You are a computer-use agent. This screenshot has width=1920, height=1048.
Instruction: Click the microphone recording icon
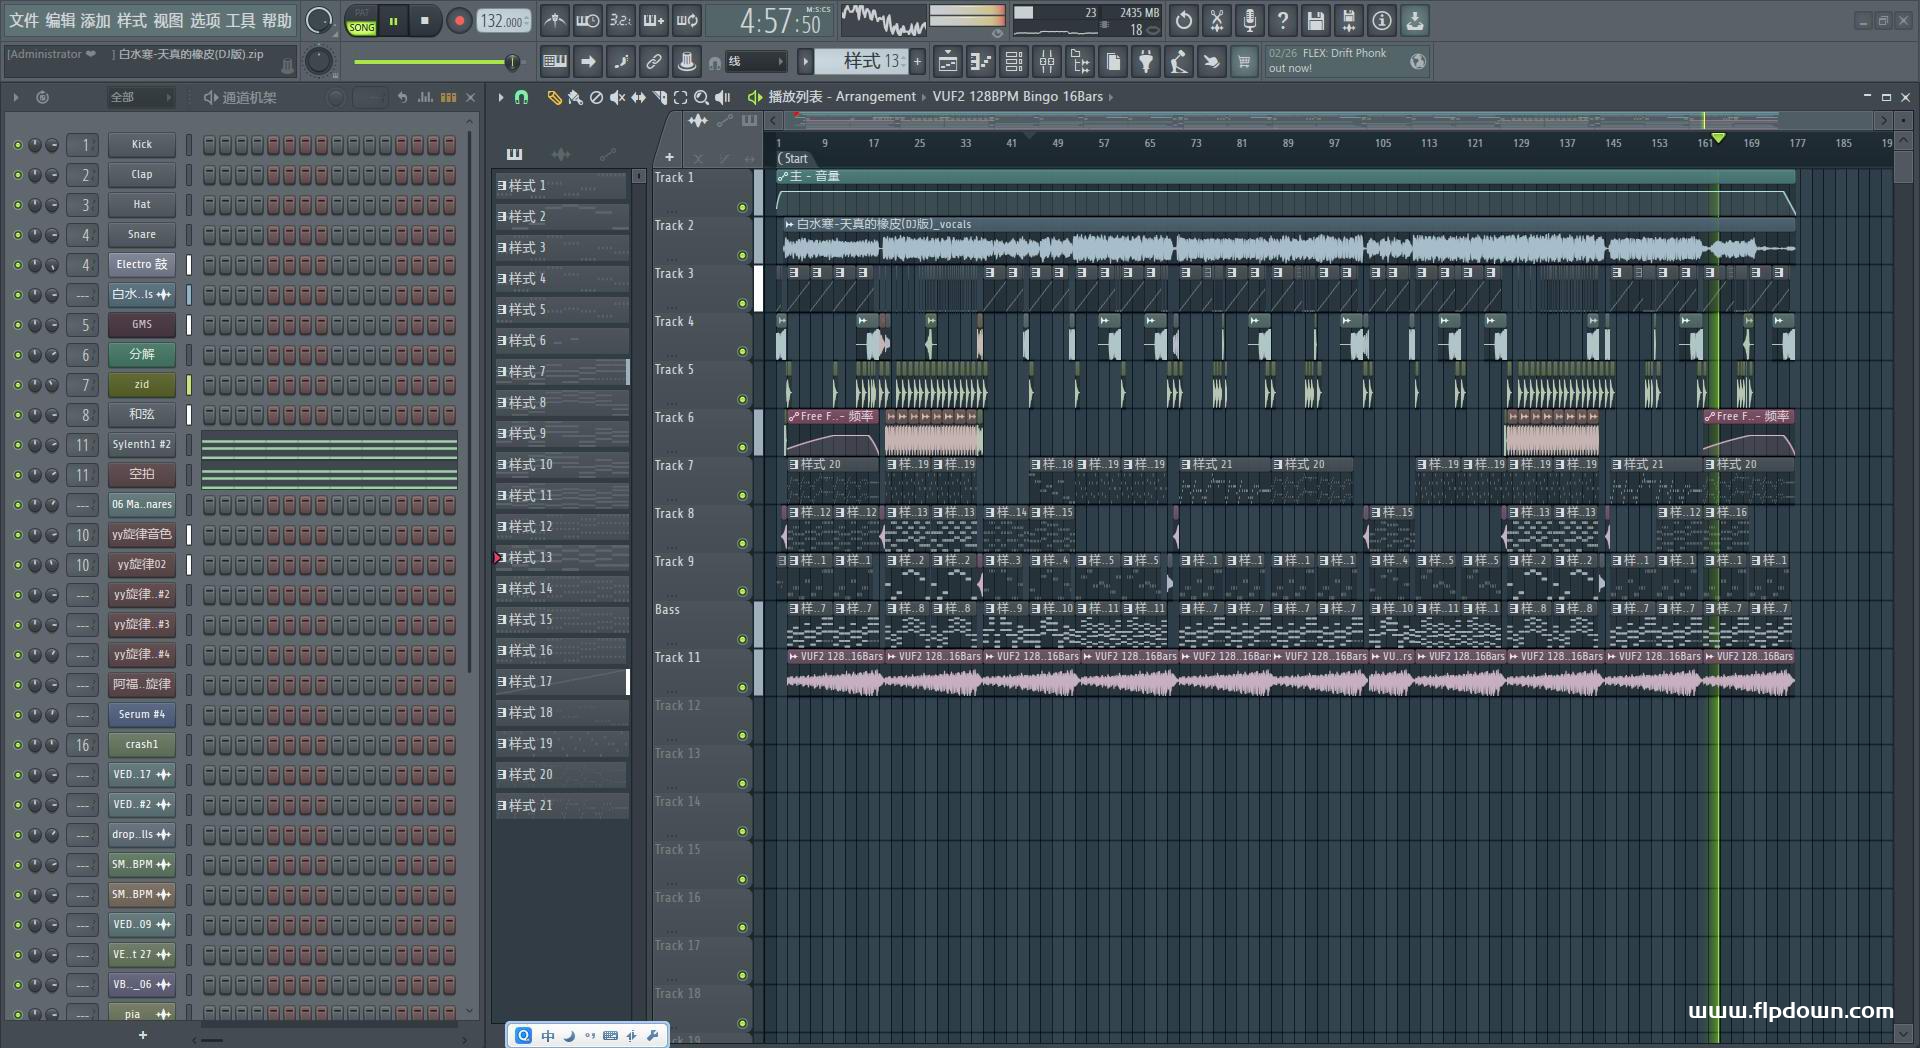pos(1250,20)
